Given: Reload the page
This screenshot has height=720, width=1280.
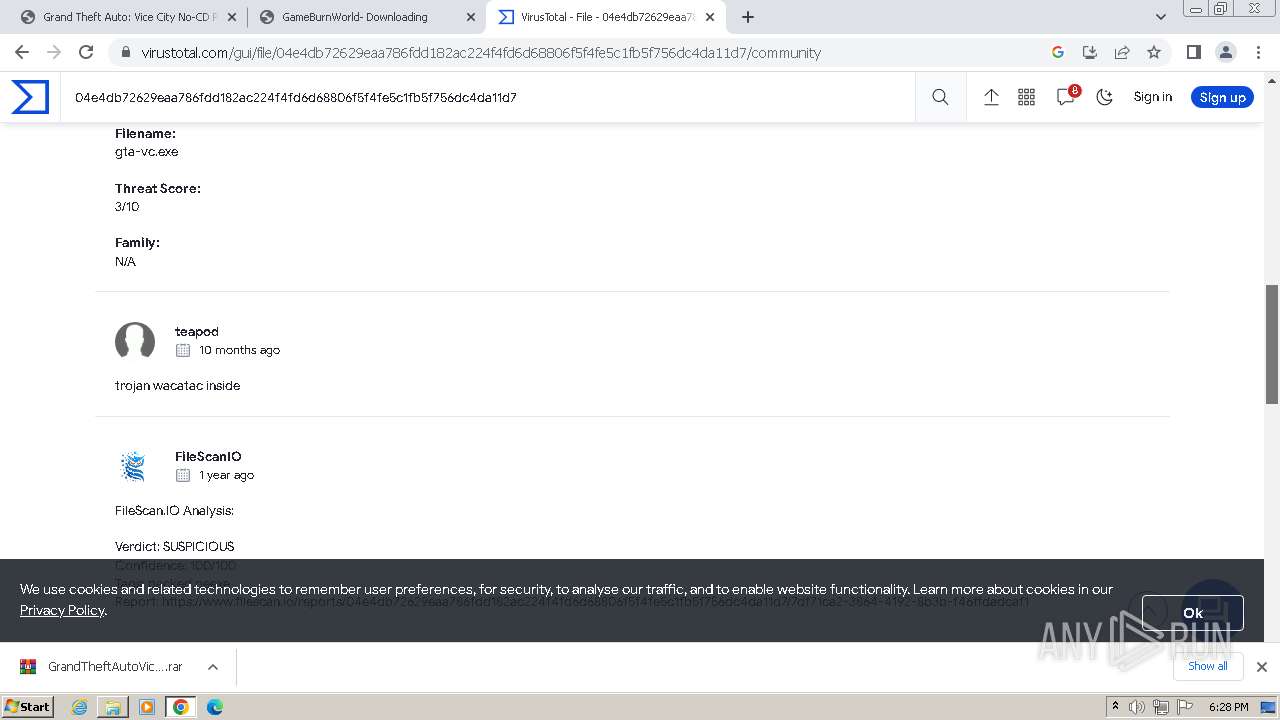Looking at the screenshot, I should click(x=86, y=52).
